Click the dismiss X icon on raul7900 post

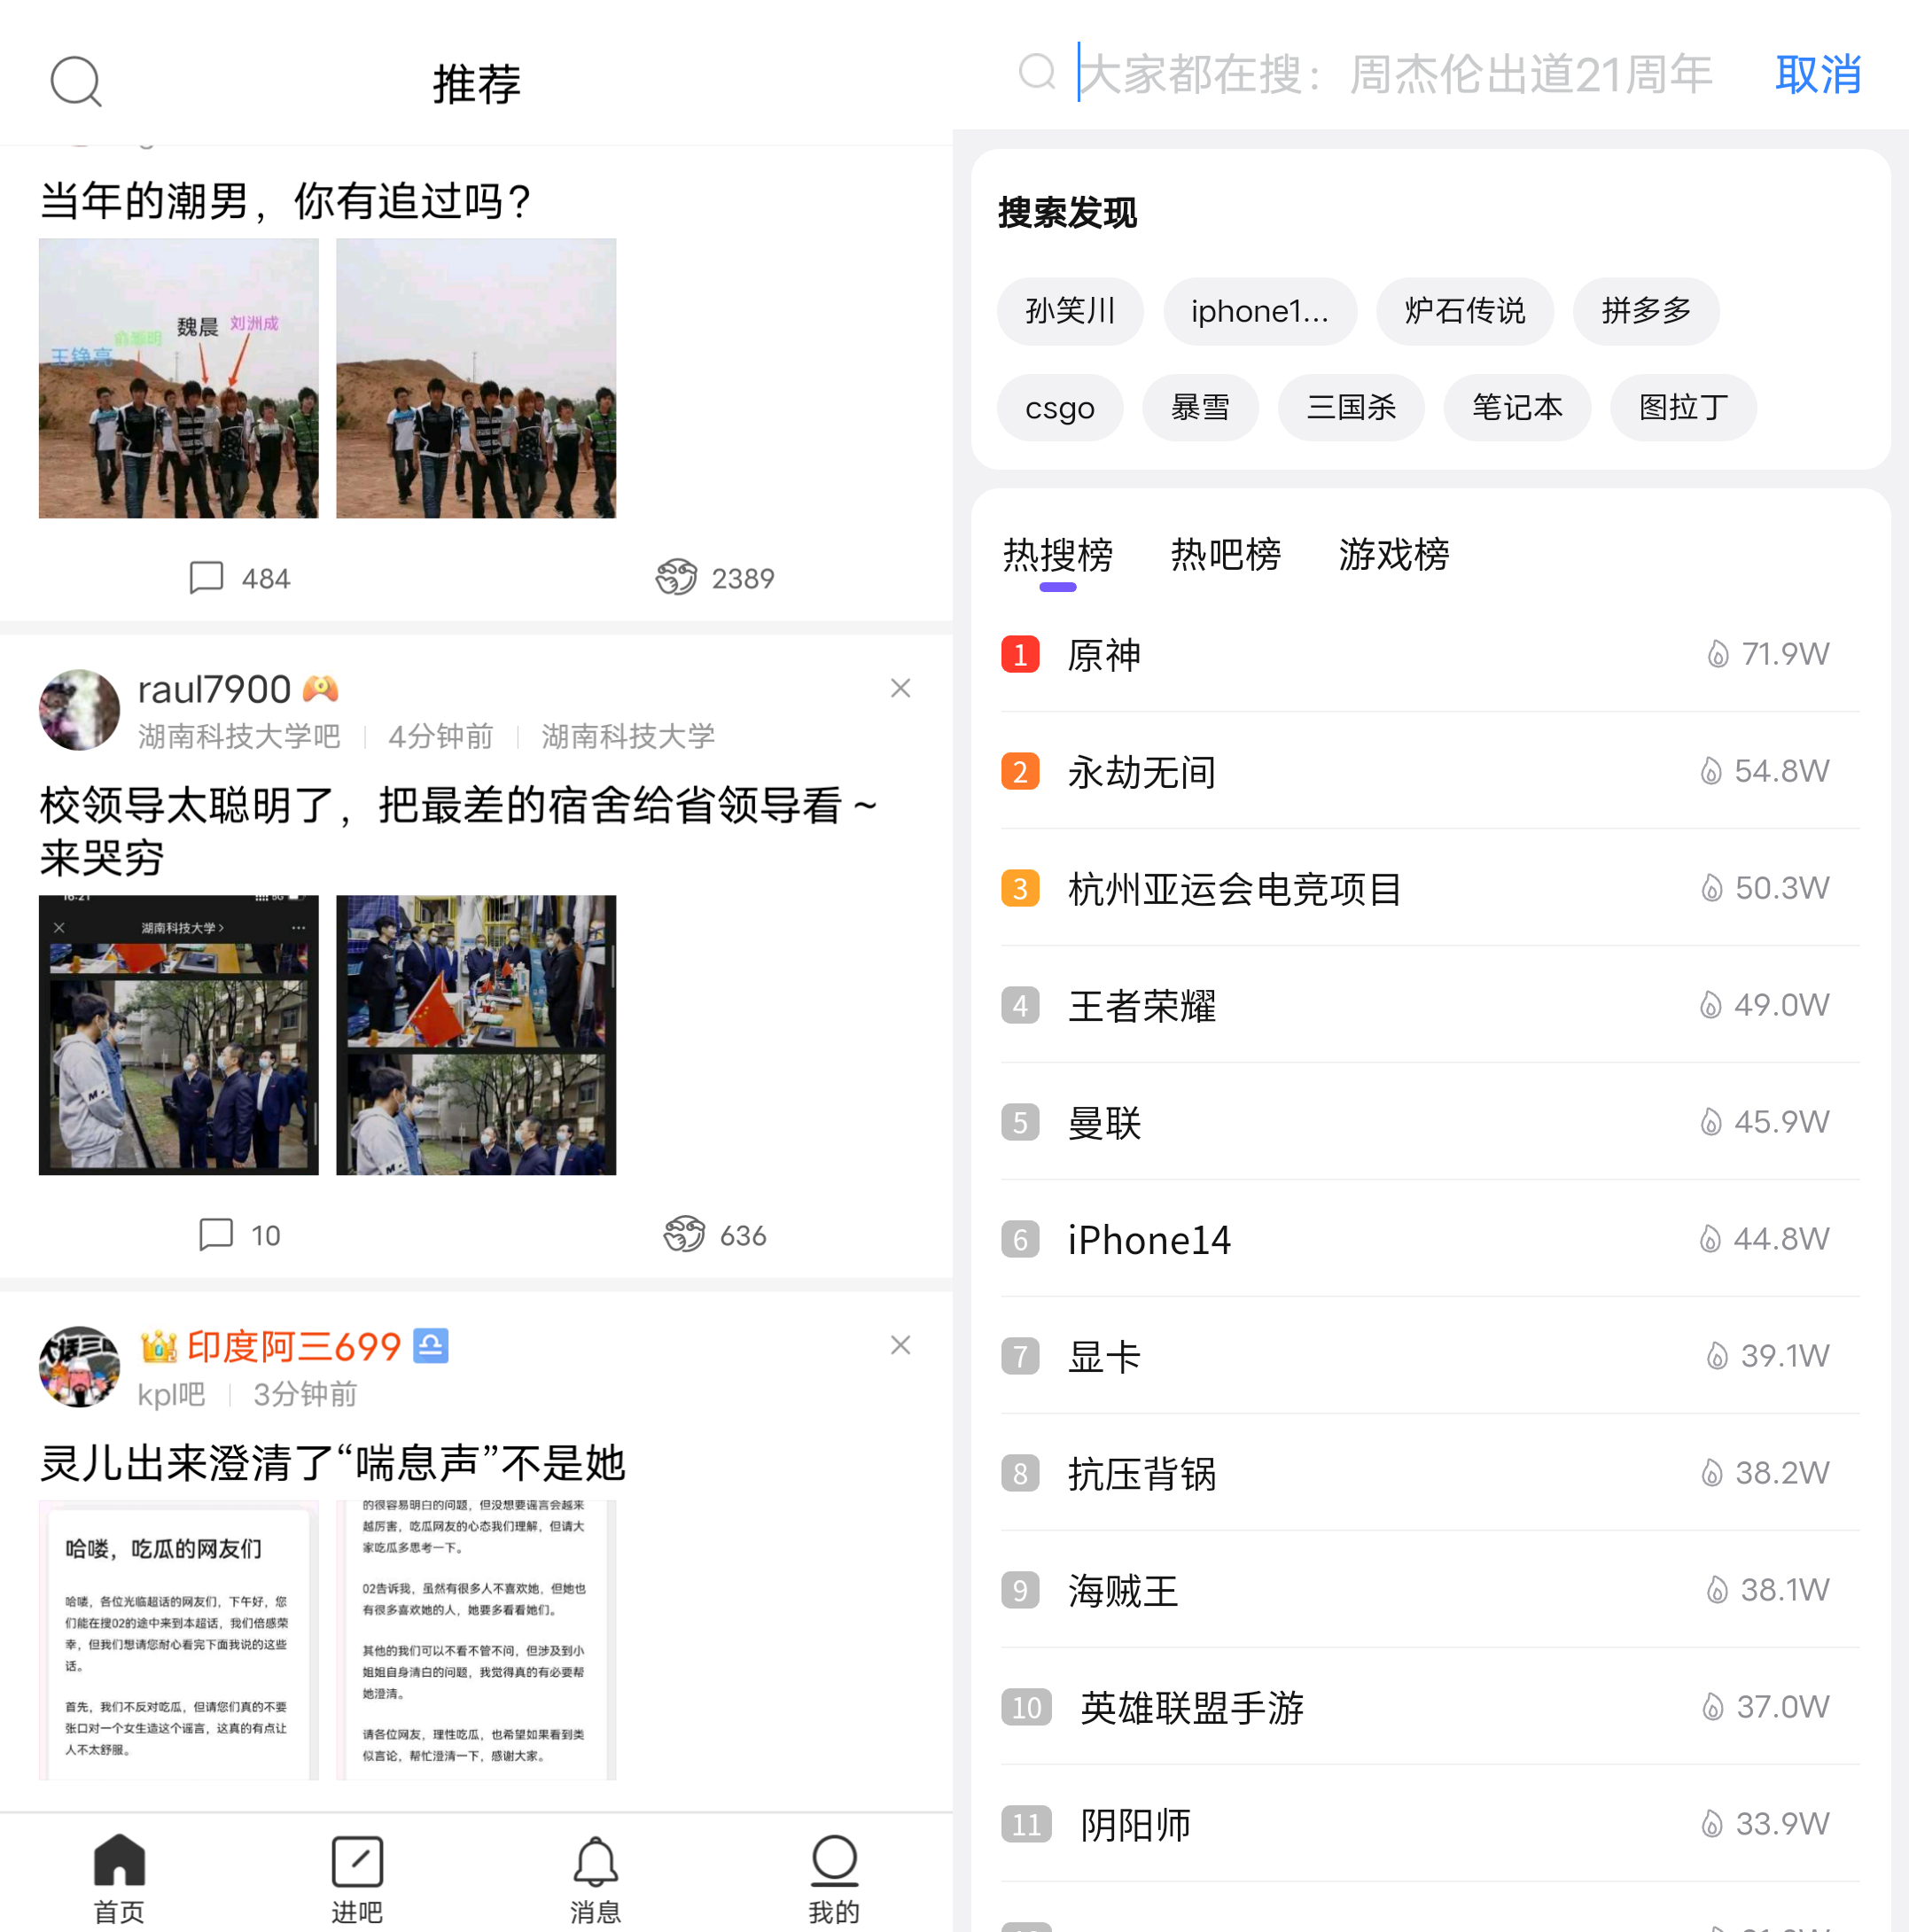[900, 687]
